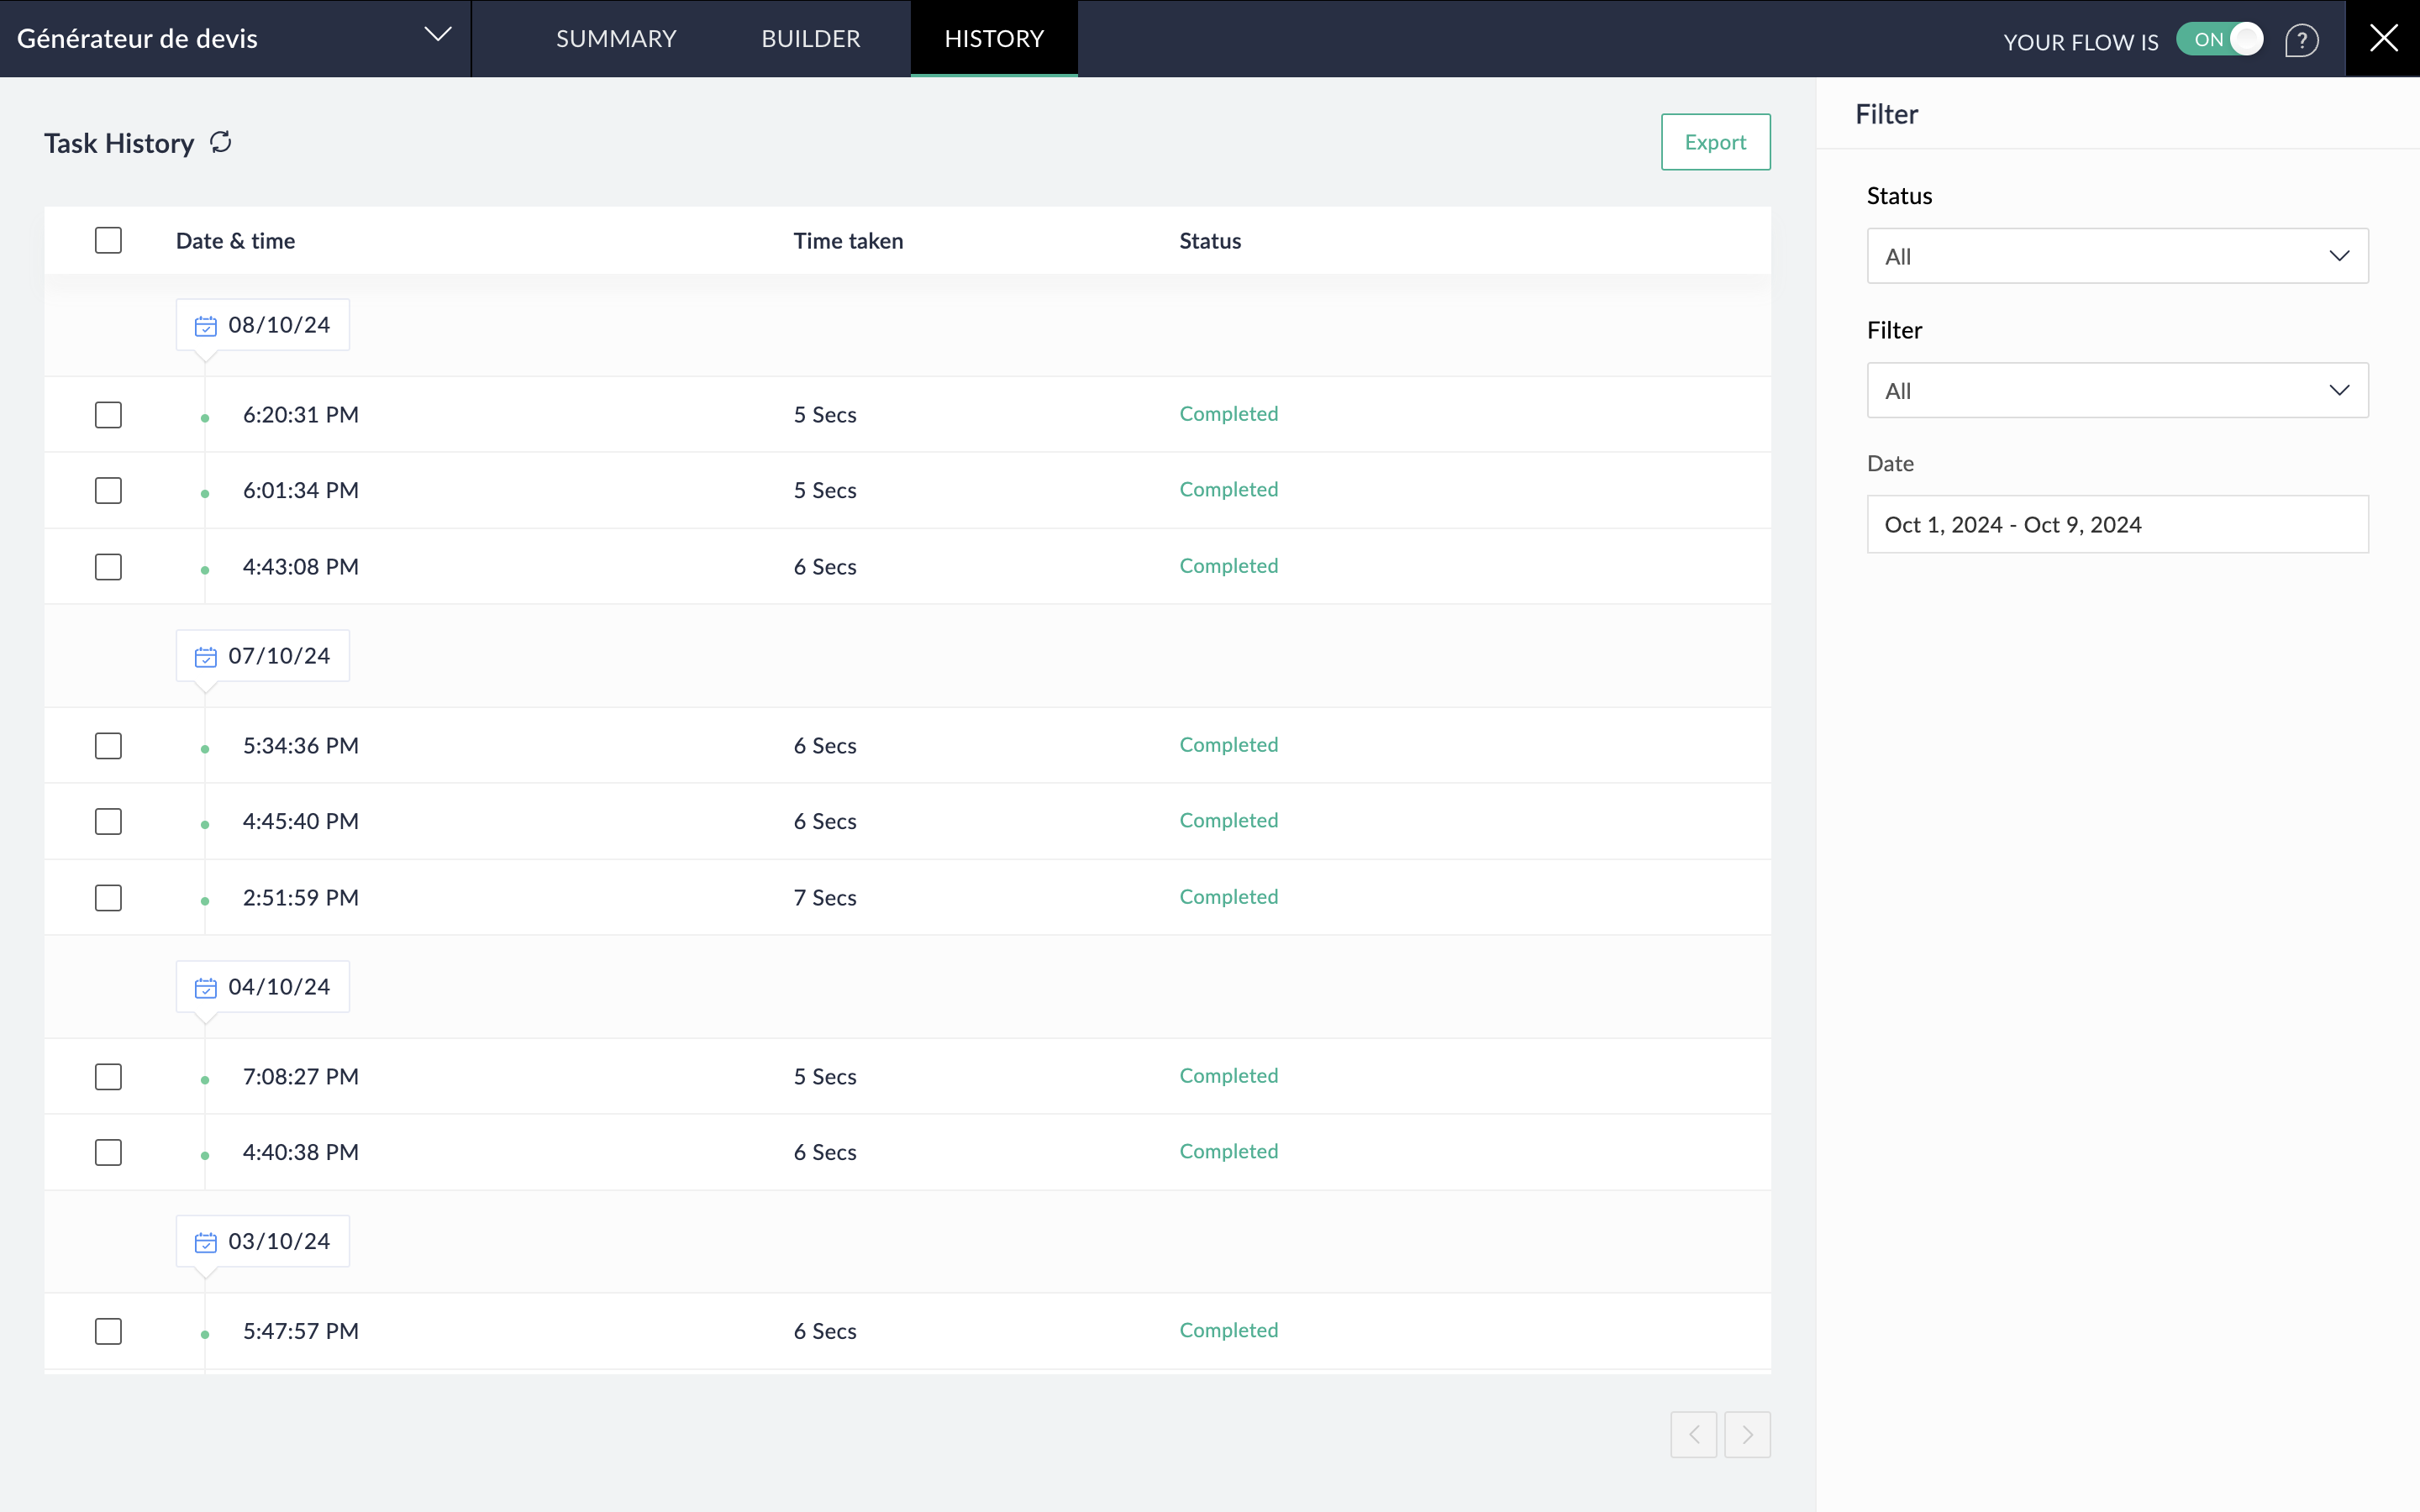Open the help question mark icon
This screenshot has height=1512, width=2420.
point(2301,40)
